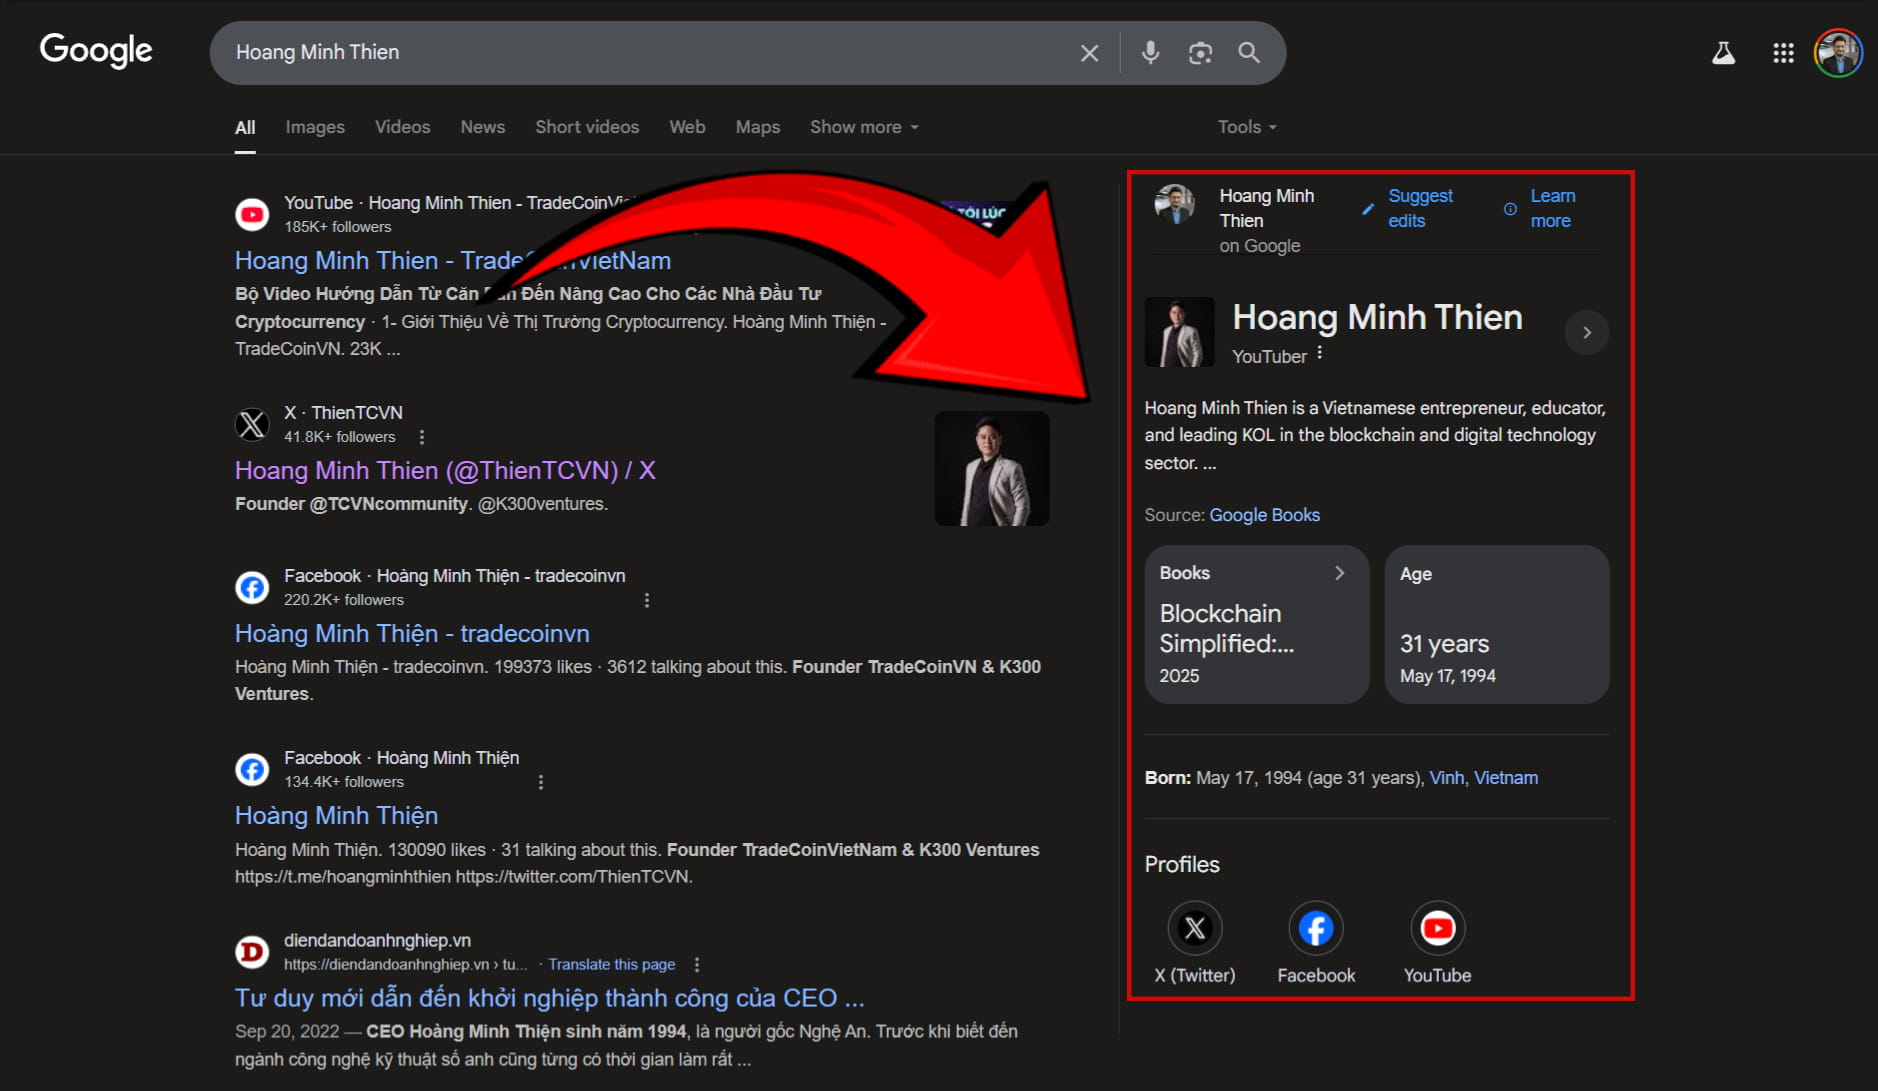Screen dimensions: 1878x1091
Task: Open Search Labs flask icon
Action: coord(1723,53)
